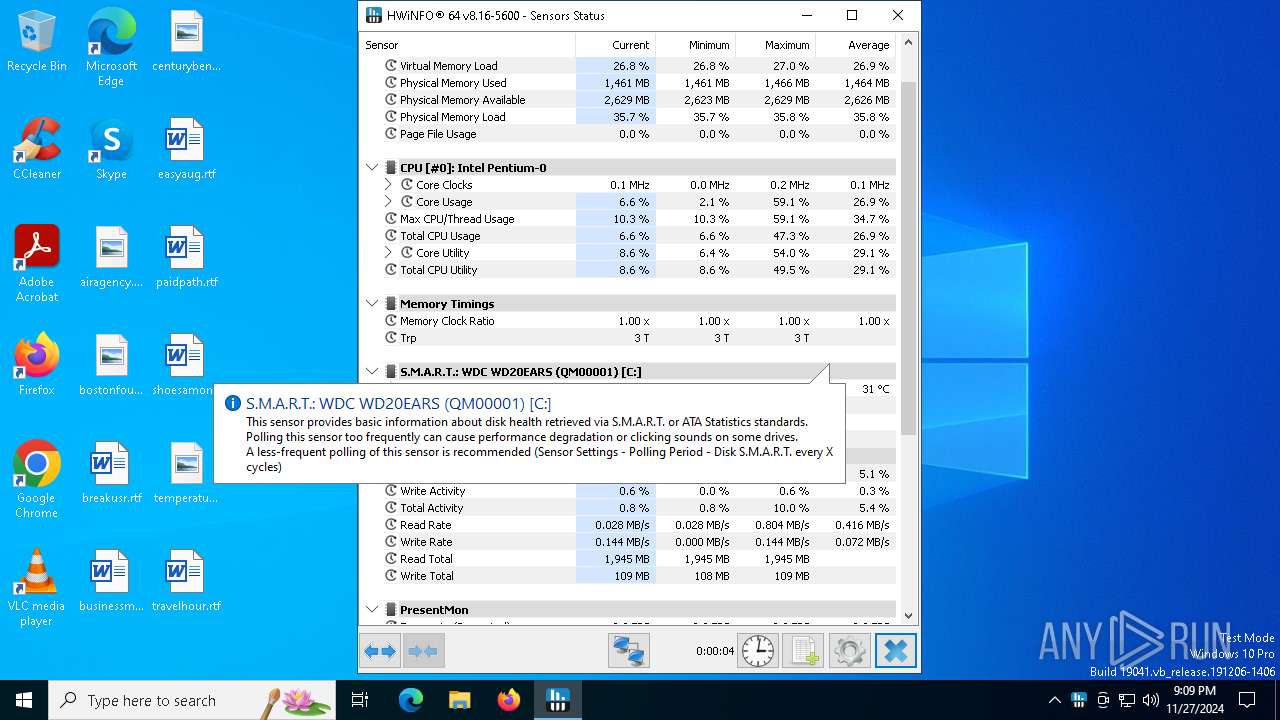Viewport: 1280px width, 720px height.
Task: Show hidden tray icons chevron
Action: 1054,700
